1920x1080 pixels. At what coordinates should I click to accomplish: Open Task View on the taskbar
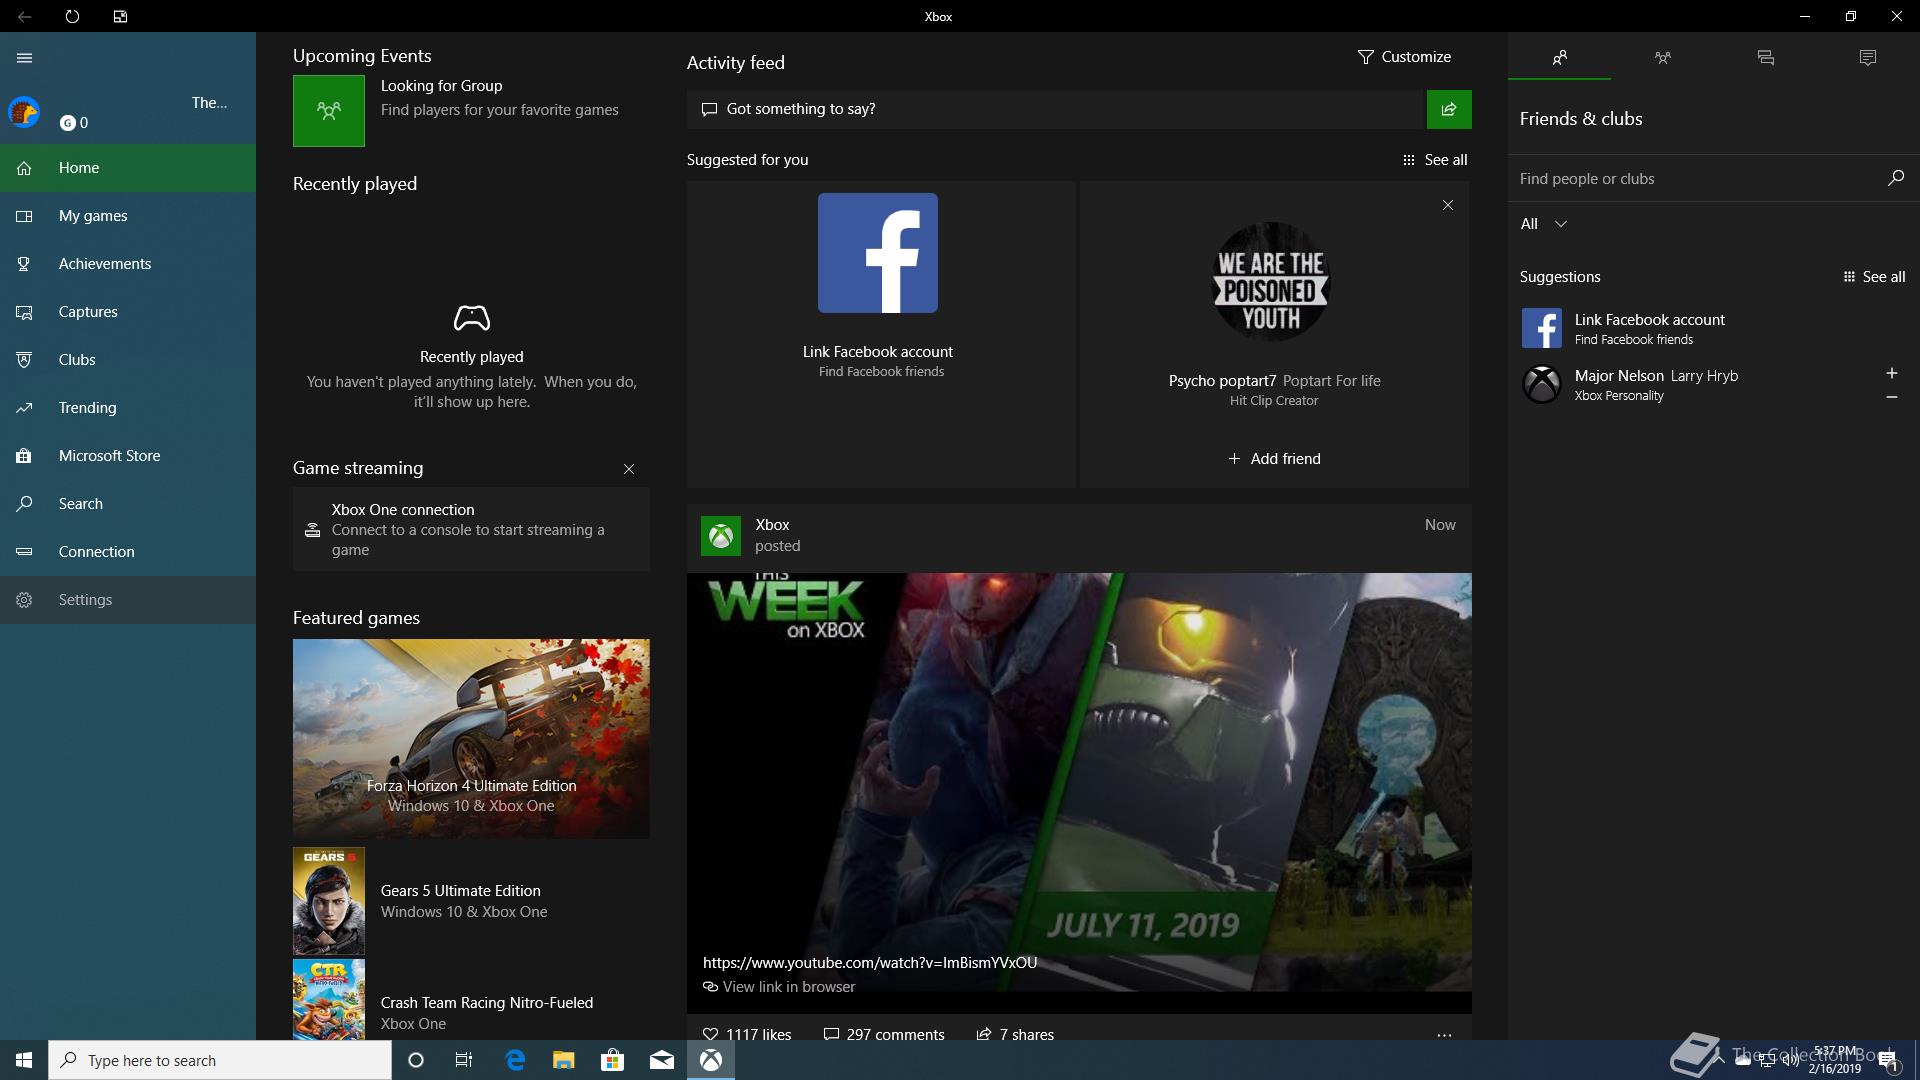pos(464,1060)
